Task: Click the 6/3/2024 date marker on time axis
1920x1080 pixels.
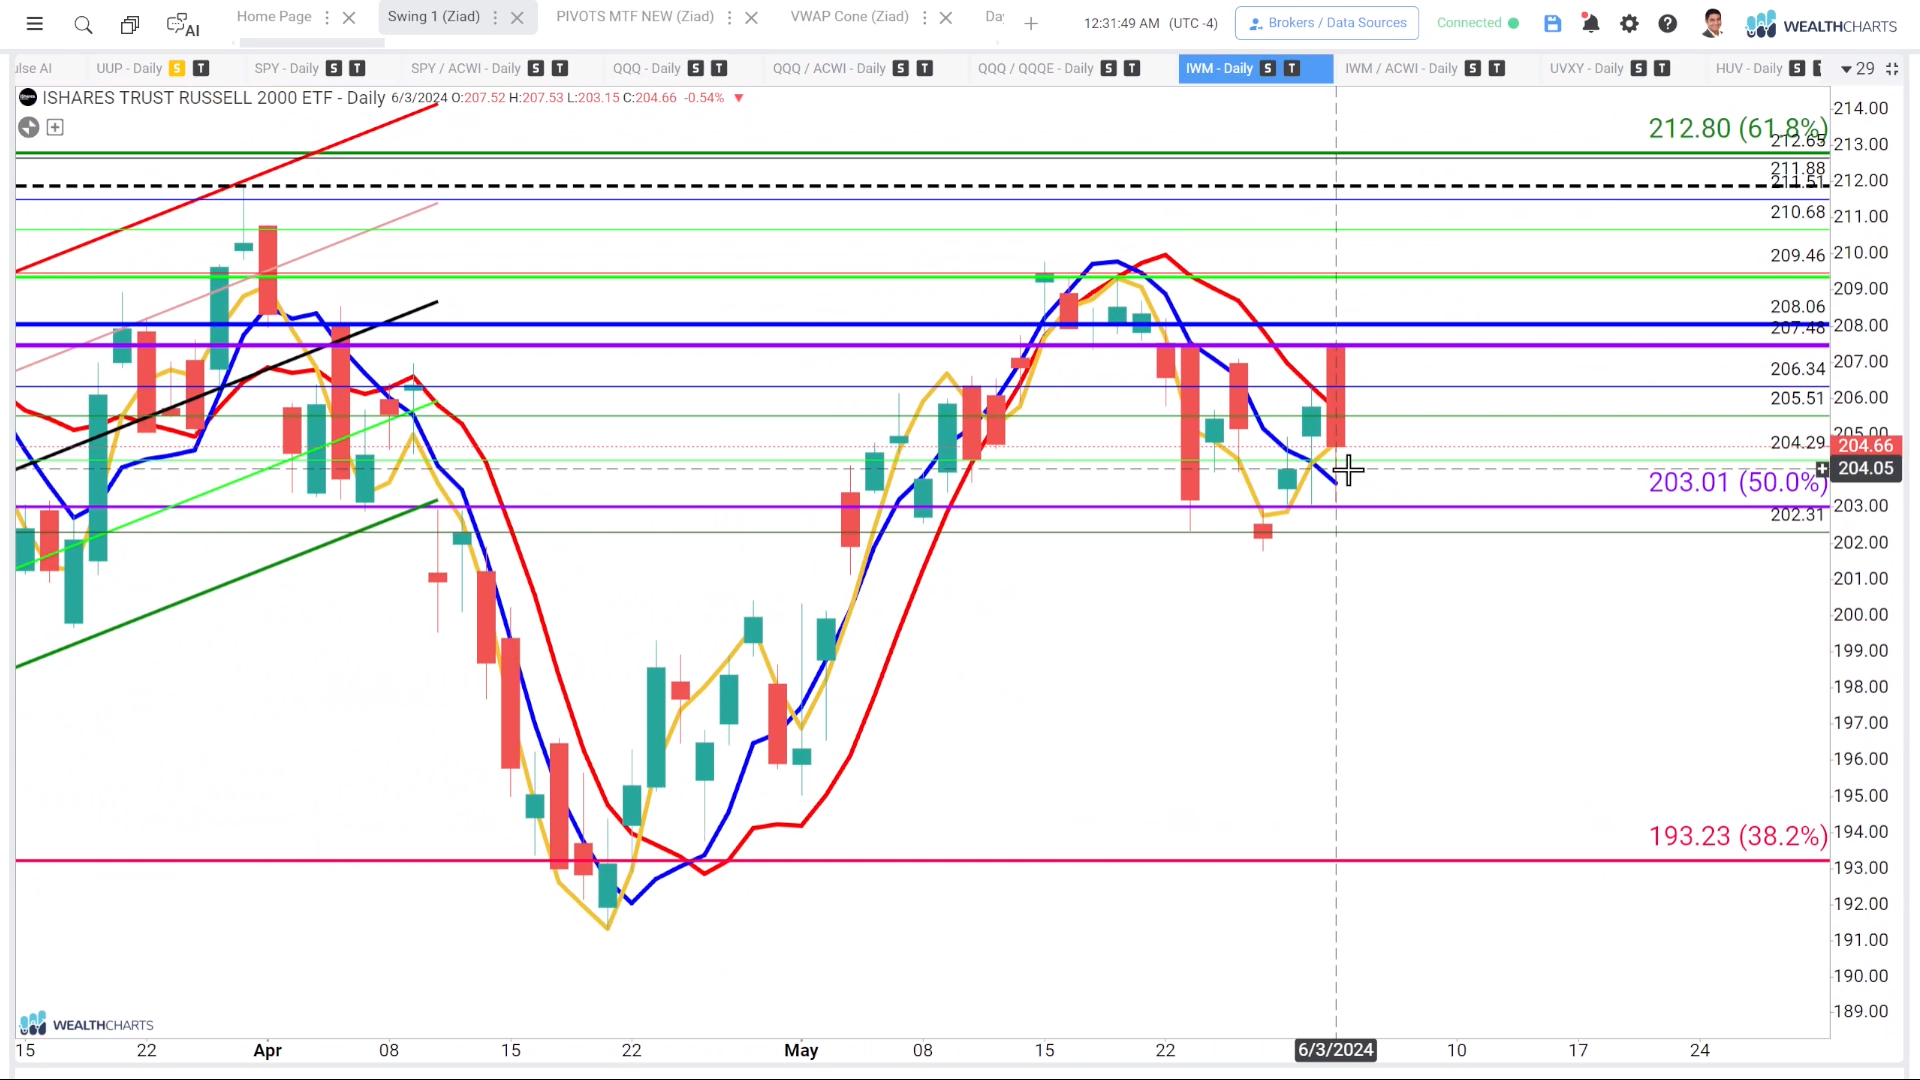Action: click(1336, 1050)
